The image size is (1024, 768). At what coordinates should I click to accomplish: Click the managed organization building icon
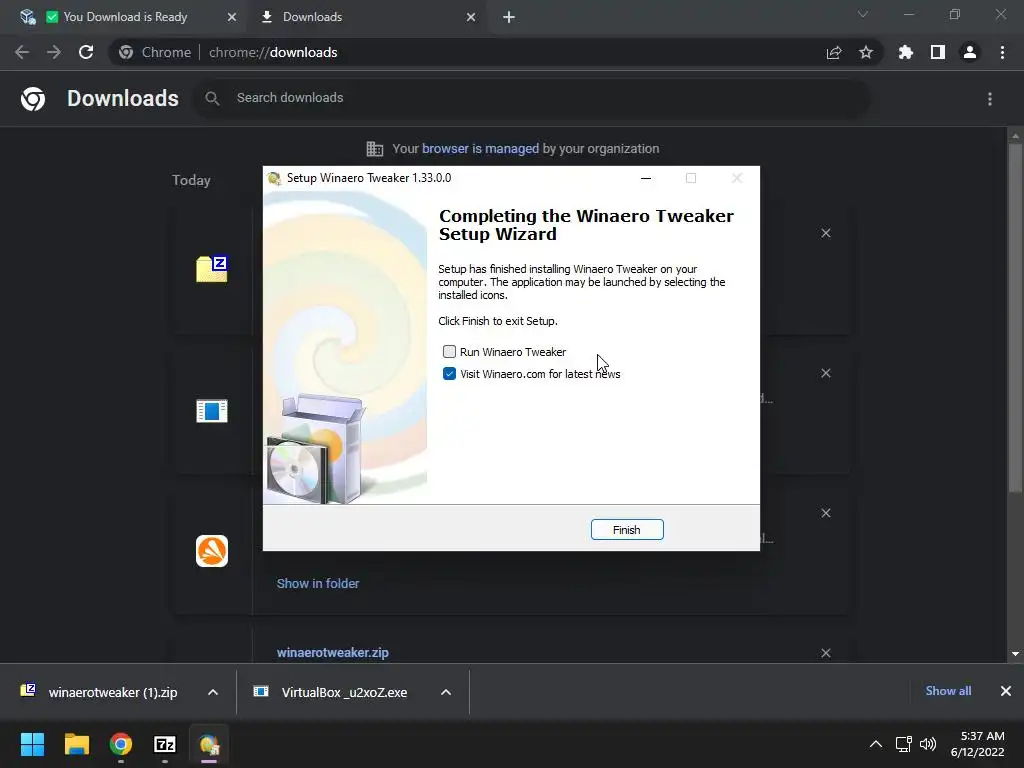[x=375, y=149]
